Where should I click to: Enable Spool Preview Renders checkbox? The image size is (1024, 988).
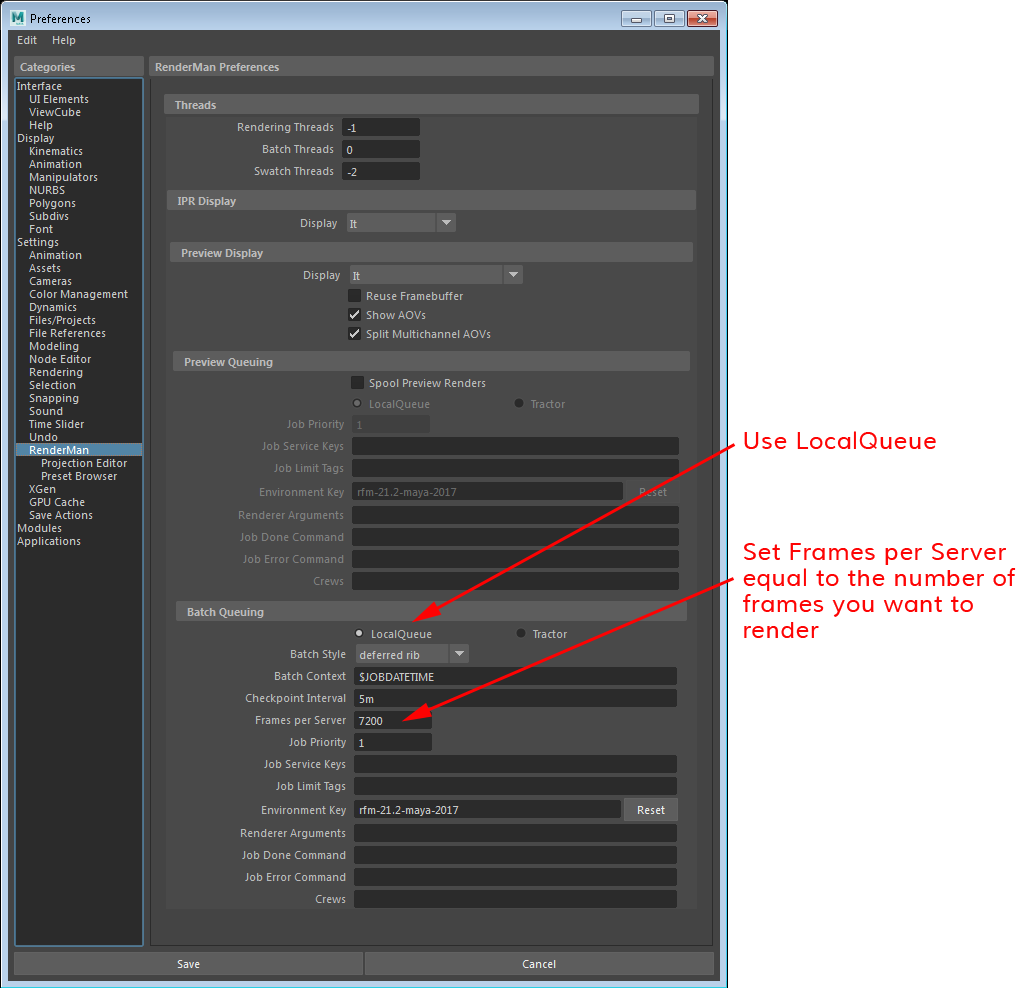pyautogui.click(x=357, y=383)
